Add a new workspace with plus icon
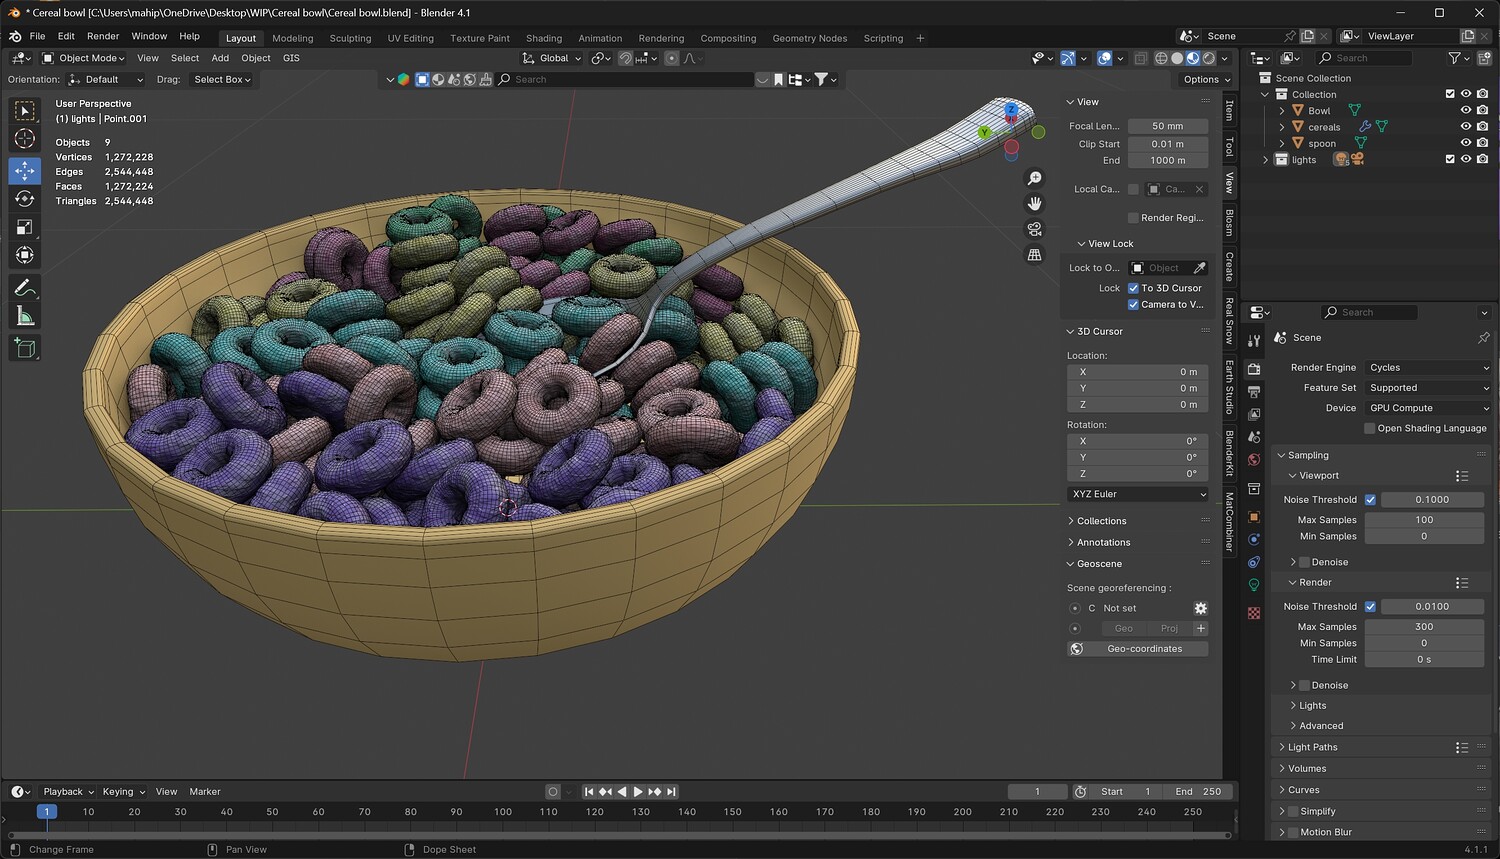The width and height of the screenshot is (1500, 859). (x=920, y=38)
